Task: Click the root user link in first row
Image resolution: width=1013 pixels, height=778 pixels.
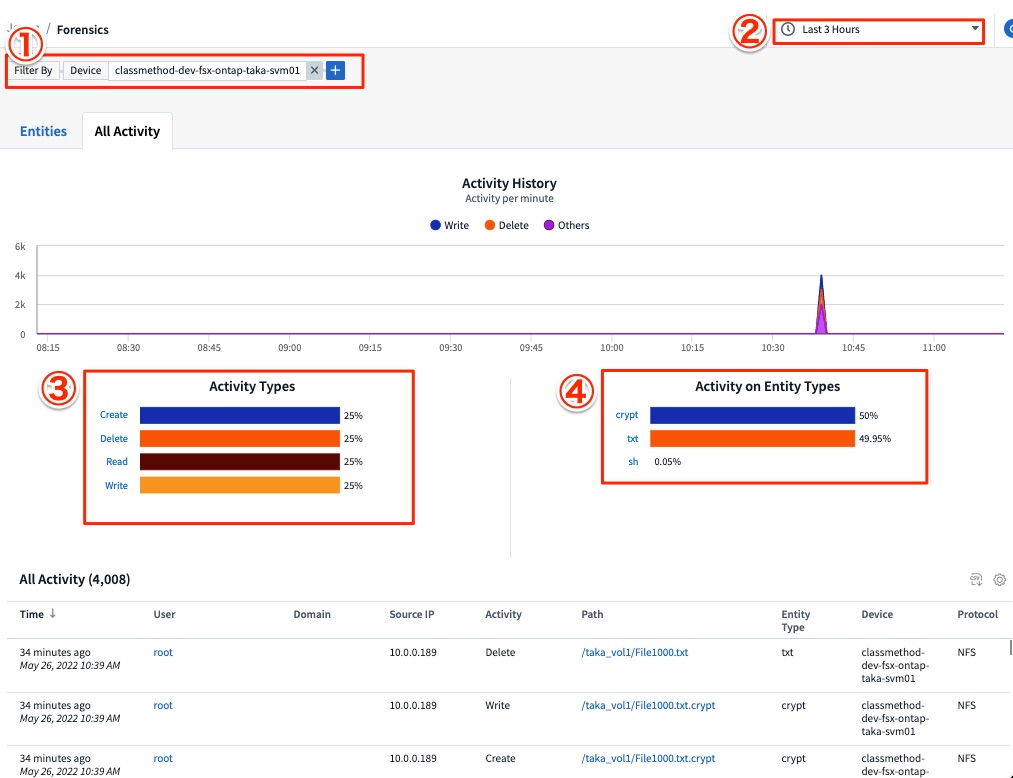Action: (x=162, y=652)
